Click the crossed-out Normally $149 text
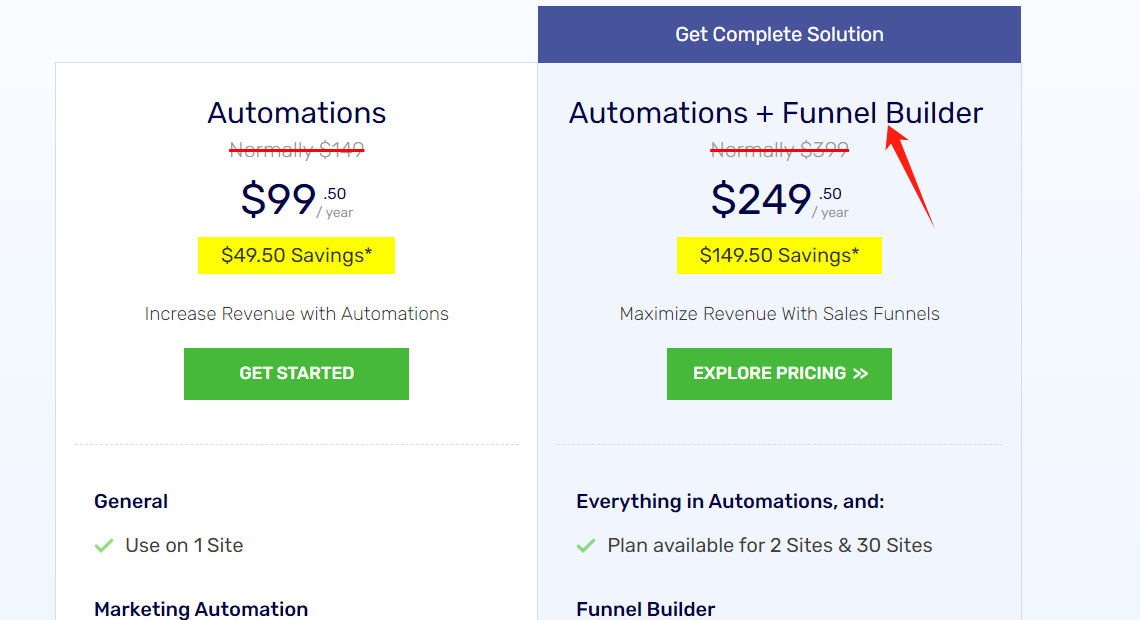Screen dimensions: 1140x620 point(297,150)
